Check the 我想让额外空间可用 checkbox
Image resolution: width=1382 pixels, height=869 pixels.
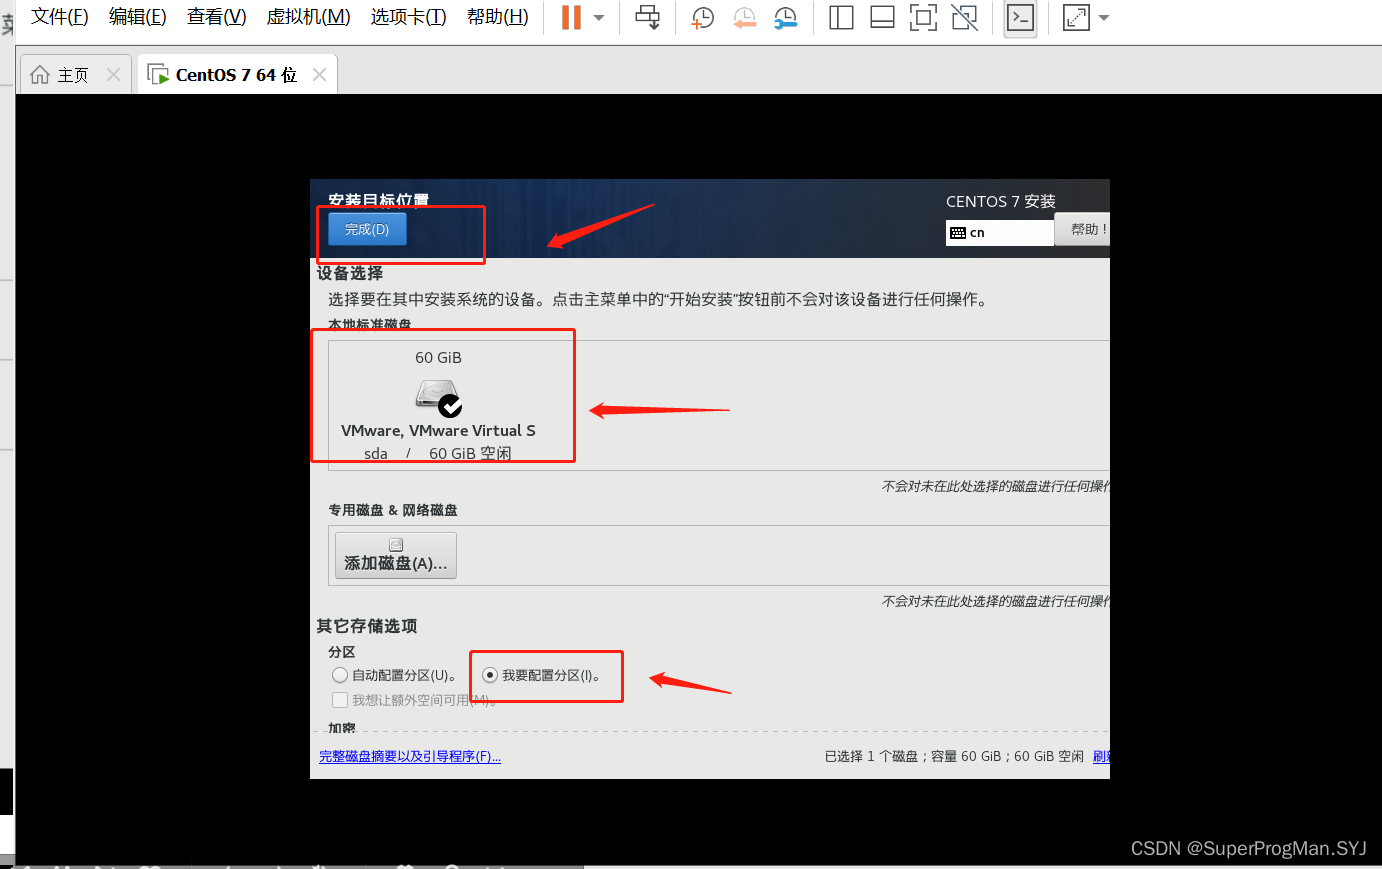(340, 700)
